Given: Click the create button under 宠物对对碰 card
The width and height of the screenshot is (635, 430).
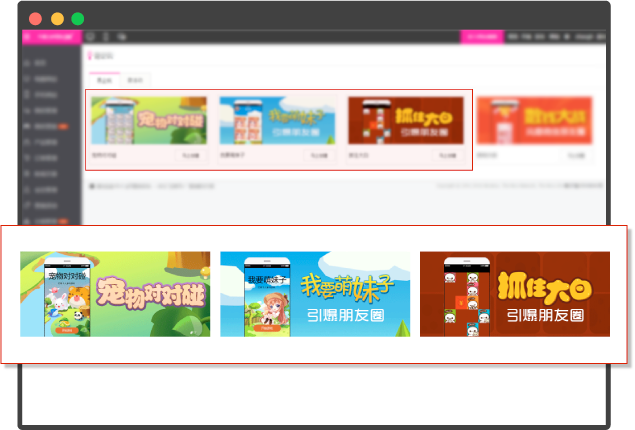Looking at the screenshot, I should [191, 156].
